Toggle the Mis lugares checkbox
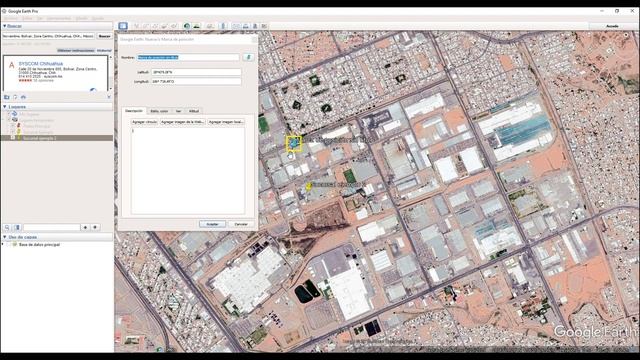 click(x=9, y=114)
